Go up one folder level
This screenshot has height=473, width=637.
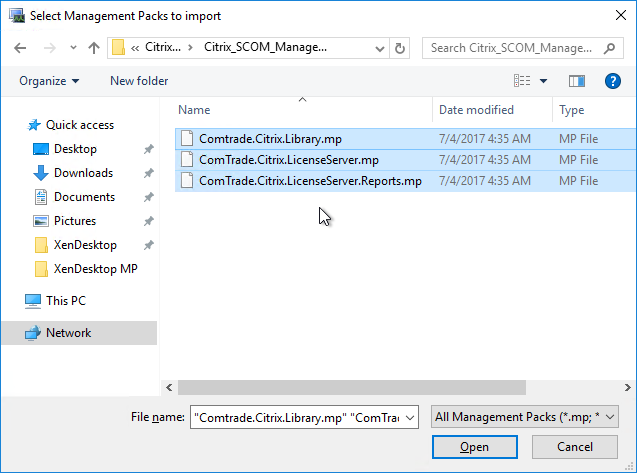pos(94,48)
